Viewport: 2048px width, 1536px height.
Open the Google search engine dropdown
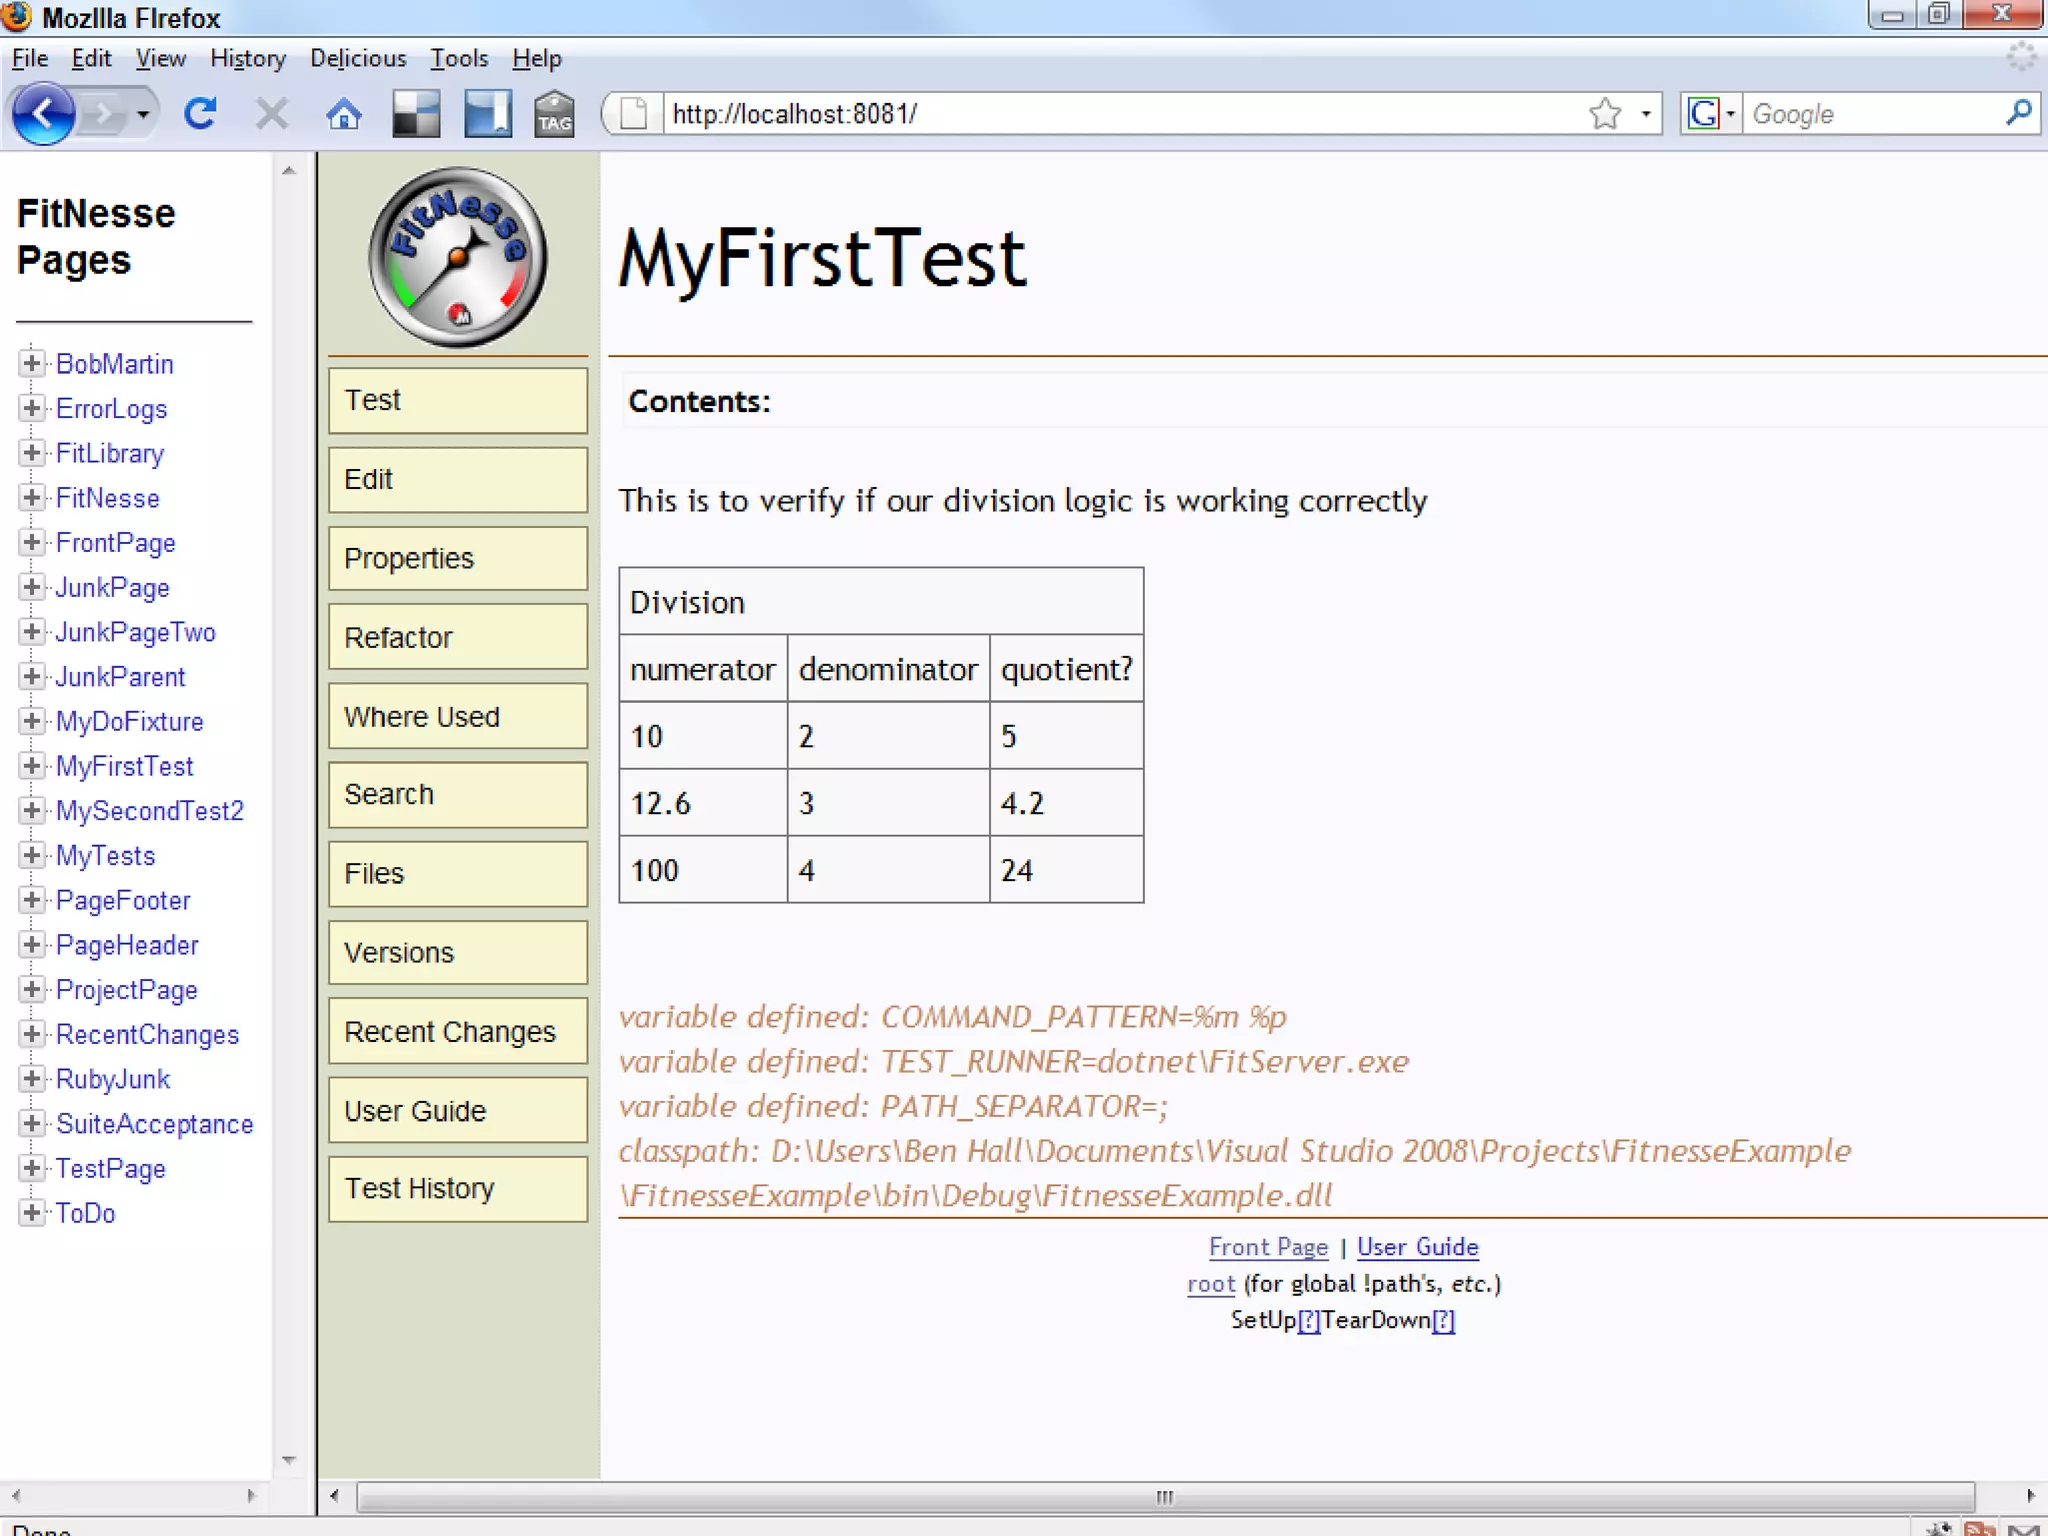tap(1710, 114)
